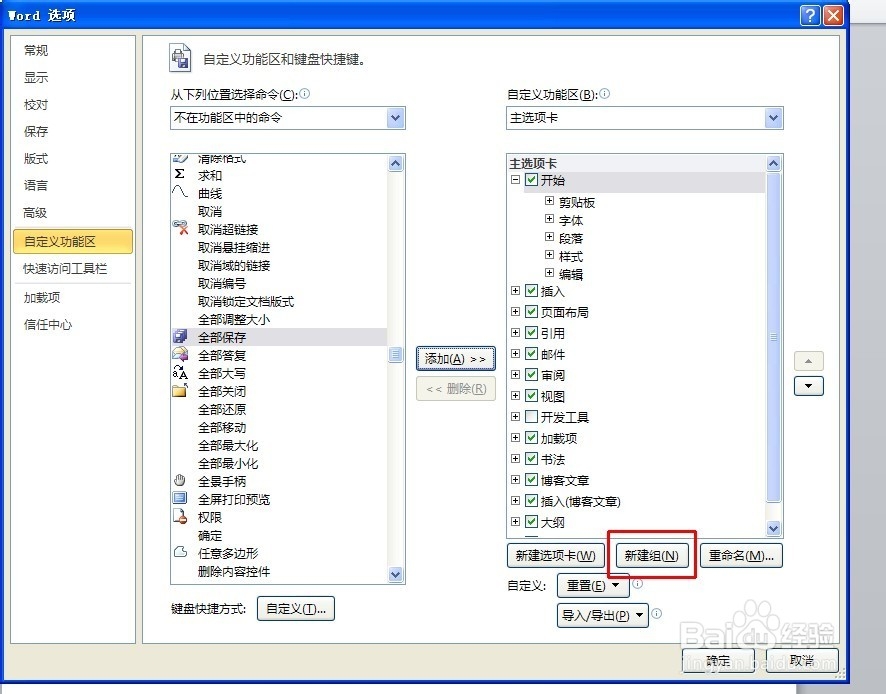Click the Close All (全部关闭) folder icon
This screenshot has height=694, width=886.
tap(180, 390)
